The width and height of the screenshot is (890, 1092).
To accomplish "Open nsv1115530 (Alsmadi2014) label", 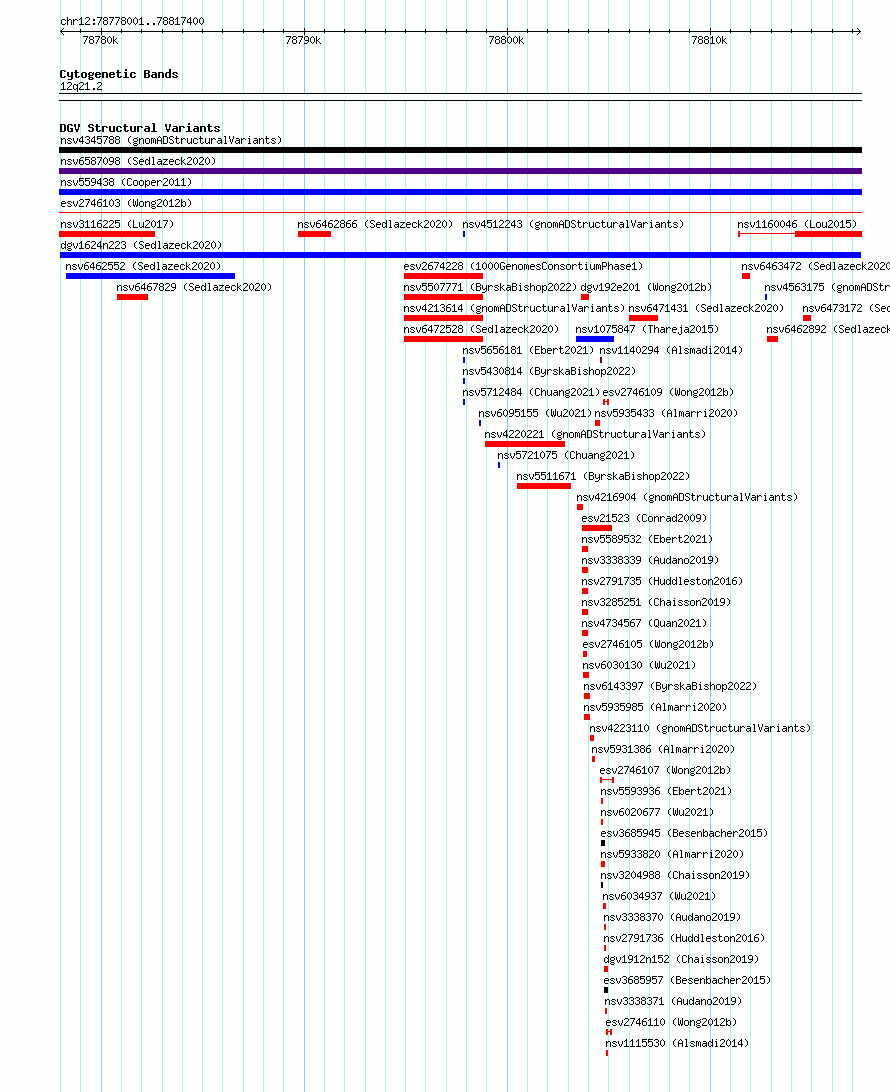I will pos(678,1043).
